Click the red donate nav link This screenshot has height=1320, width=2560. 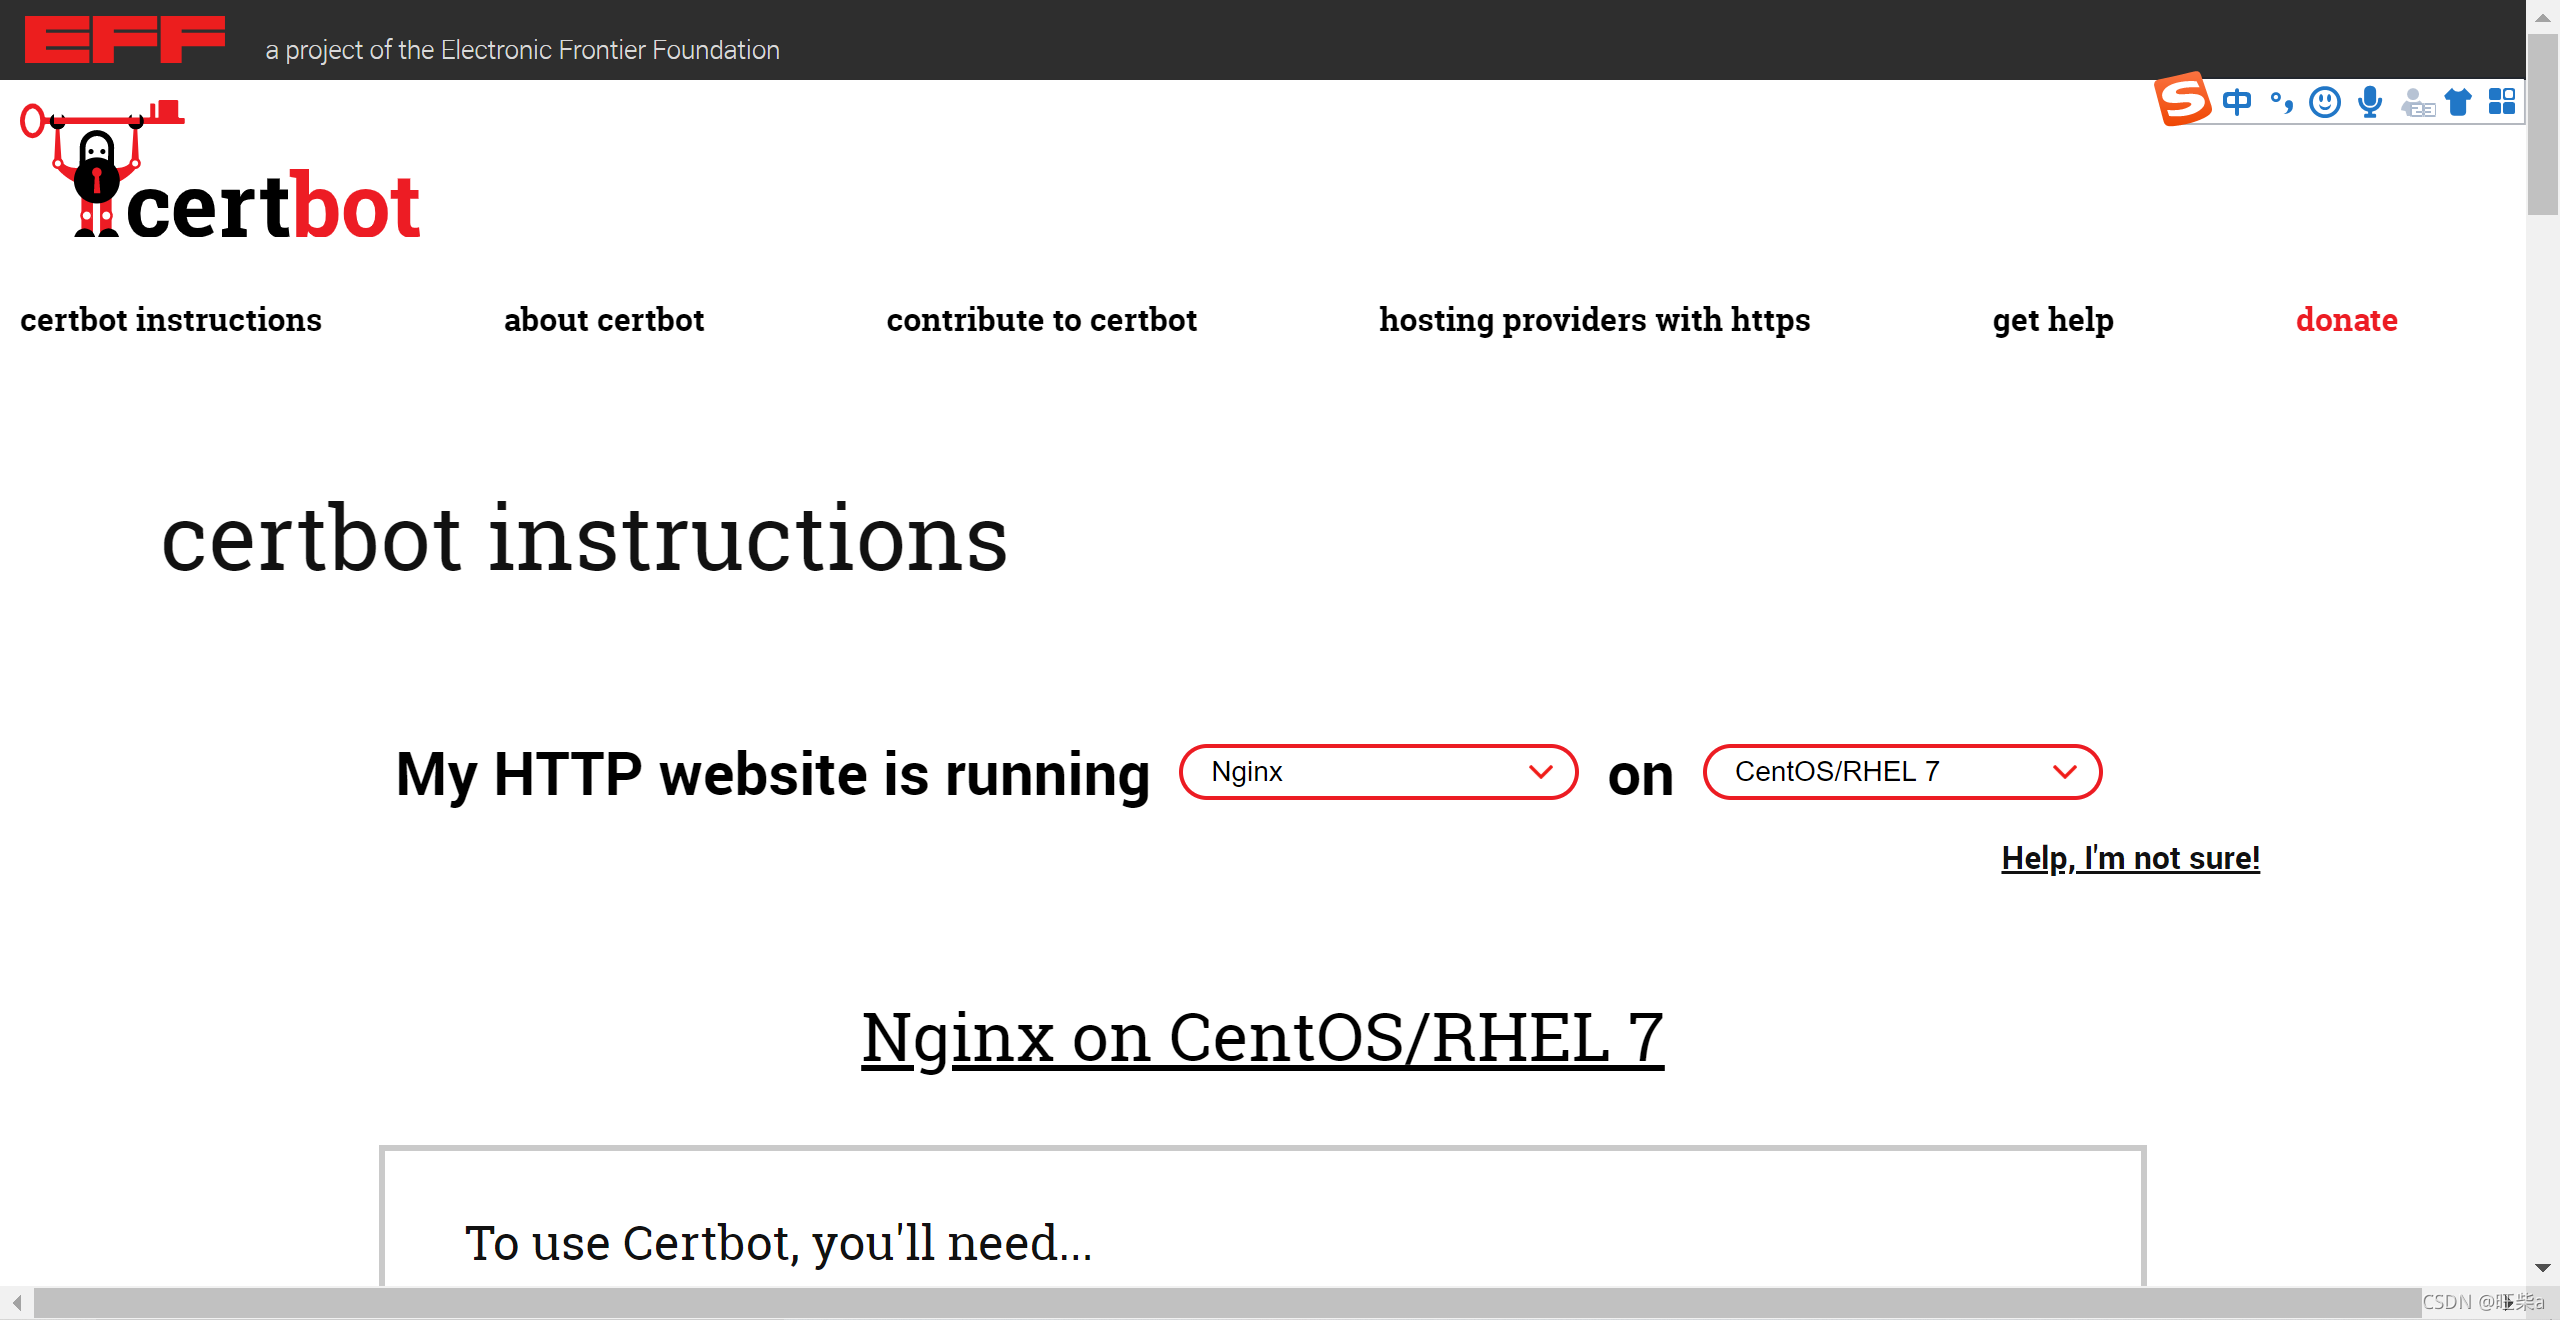pyautogui.click(x=2347, y=320)
